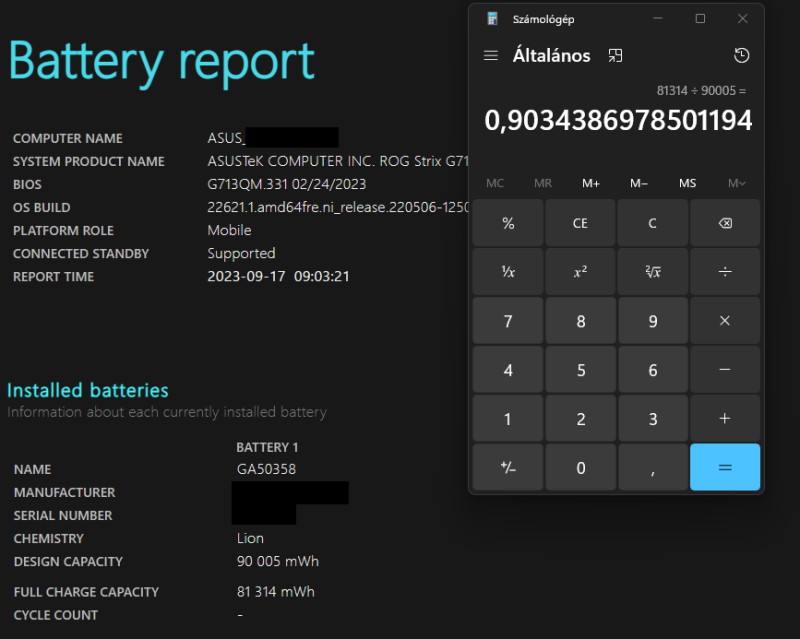Click the BATTERY 1 column header

click(x=267, y=448)
